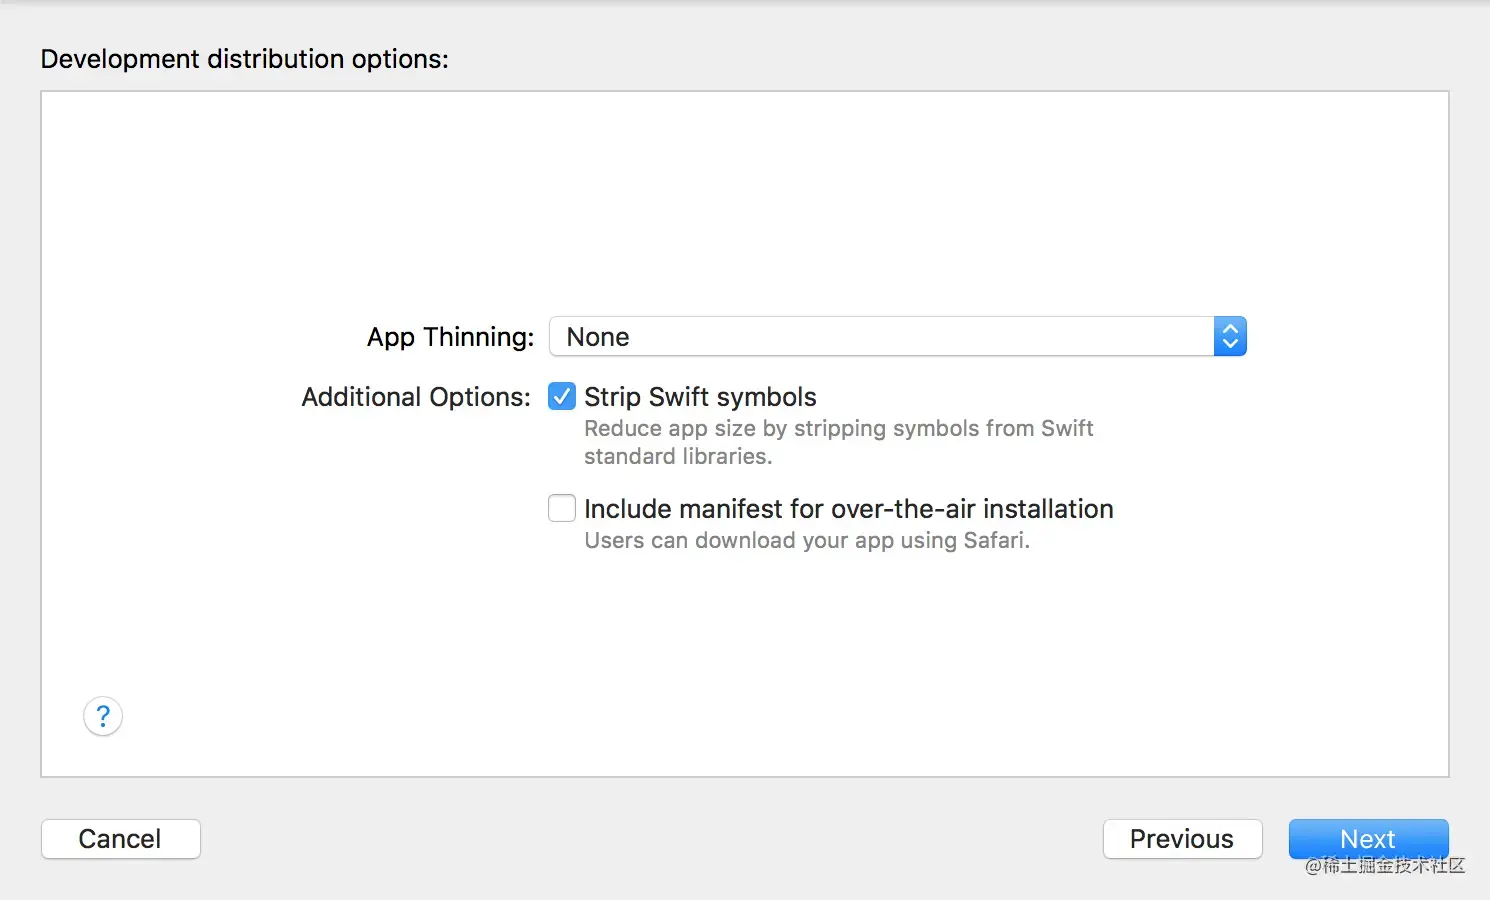Enable Include manifest for over-the-air installation checkbox
The image size is (1490, 900).
pos(562,508)
